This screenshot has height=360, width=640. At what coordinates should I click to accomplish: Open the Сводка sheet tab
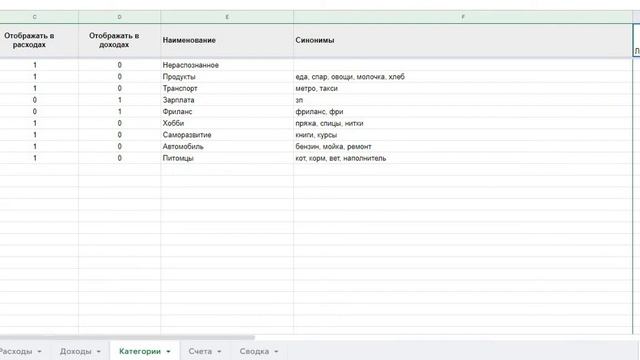coord(254,351)
